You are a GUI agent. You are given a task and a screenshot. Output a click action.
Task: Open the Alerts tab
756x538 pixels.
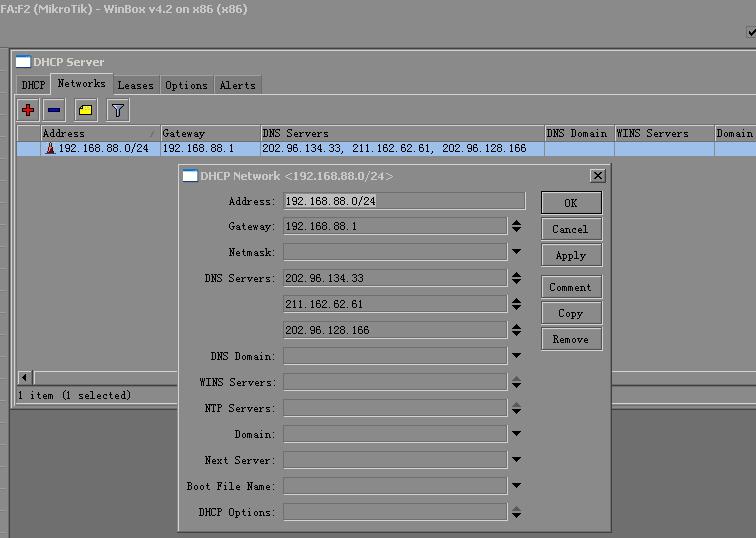click(238, 85)
